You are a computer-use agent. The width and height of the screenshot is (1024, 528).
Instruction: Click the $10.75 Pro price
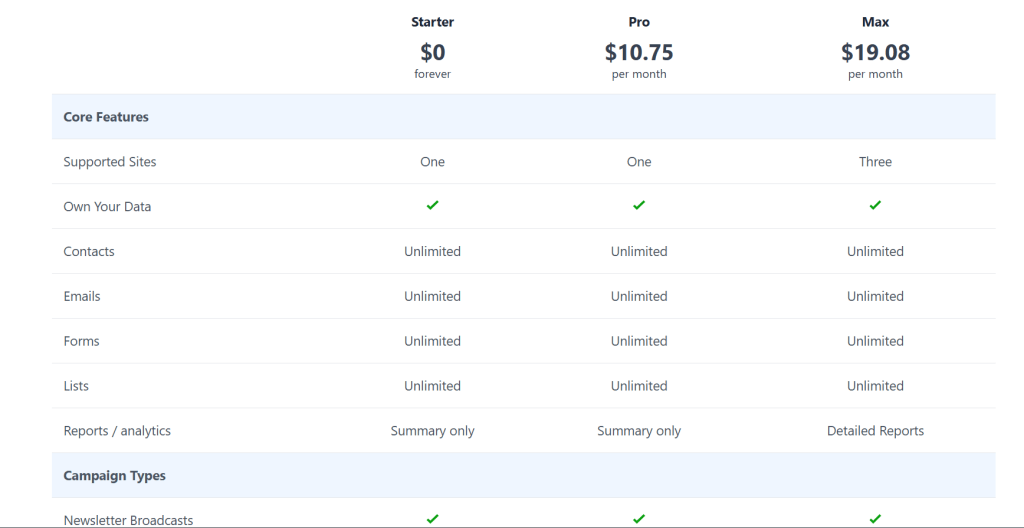[639, 51]
